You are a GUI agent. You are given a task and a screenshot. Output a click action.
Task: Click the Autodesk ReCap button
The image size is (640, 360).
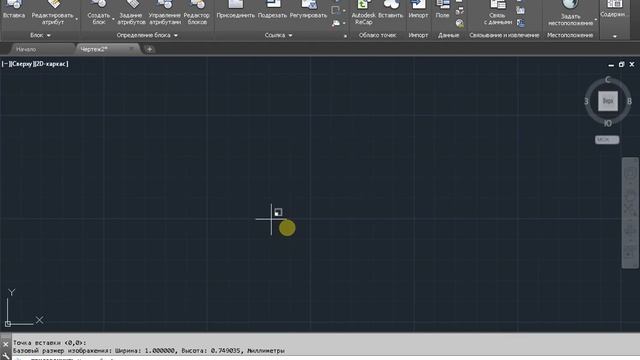click(x=363, y=12)
